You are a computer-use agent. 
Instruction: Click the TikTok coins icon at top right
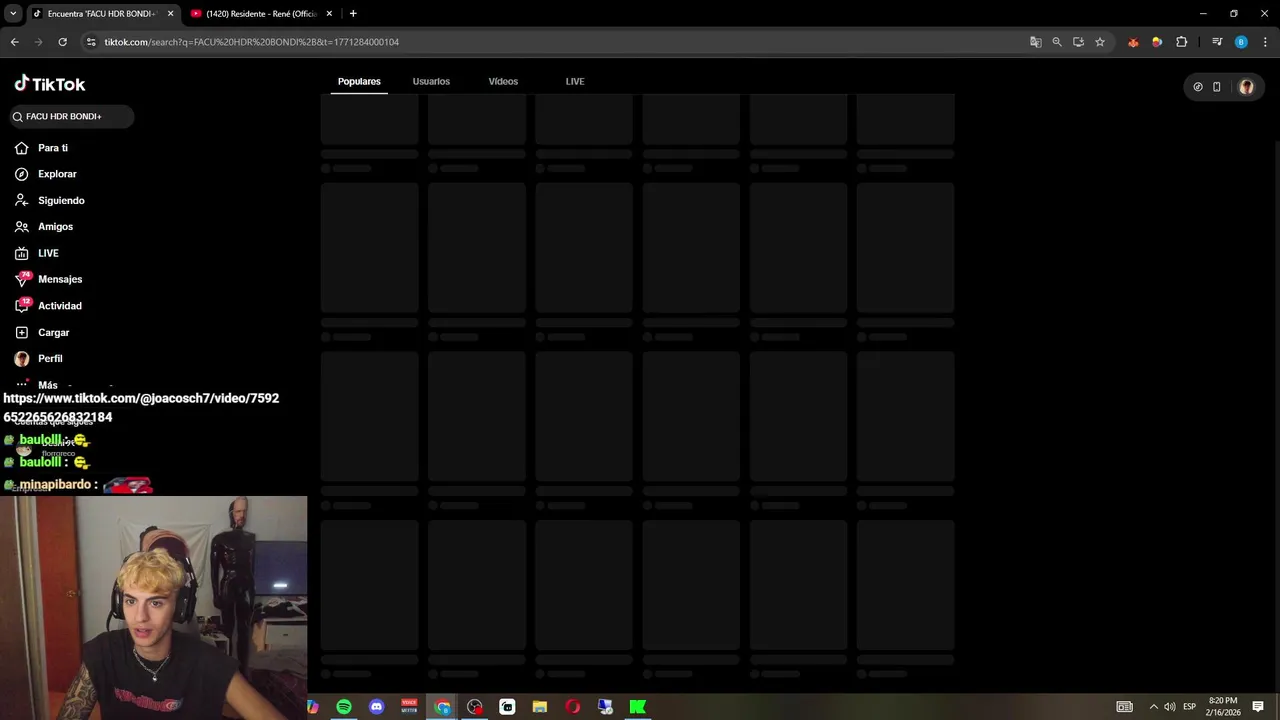point(1198,87)
